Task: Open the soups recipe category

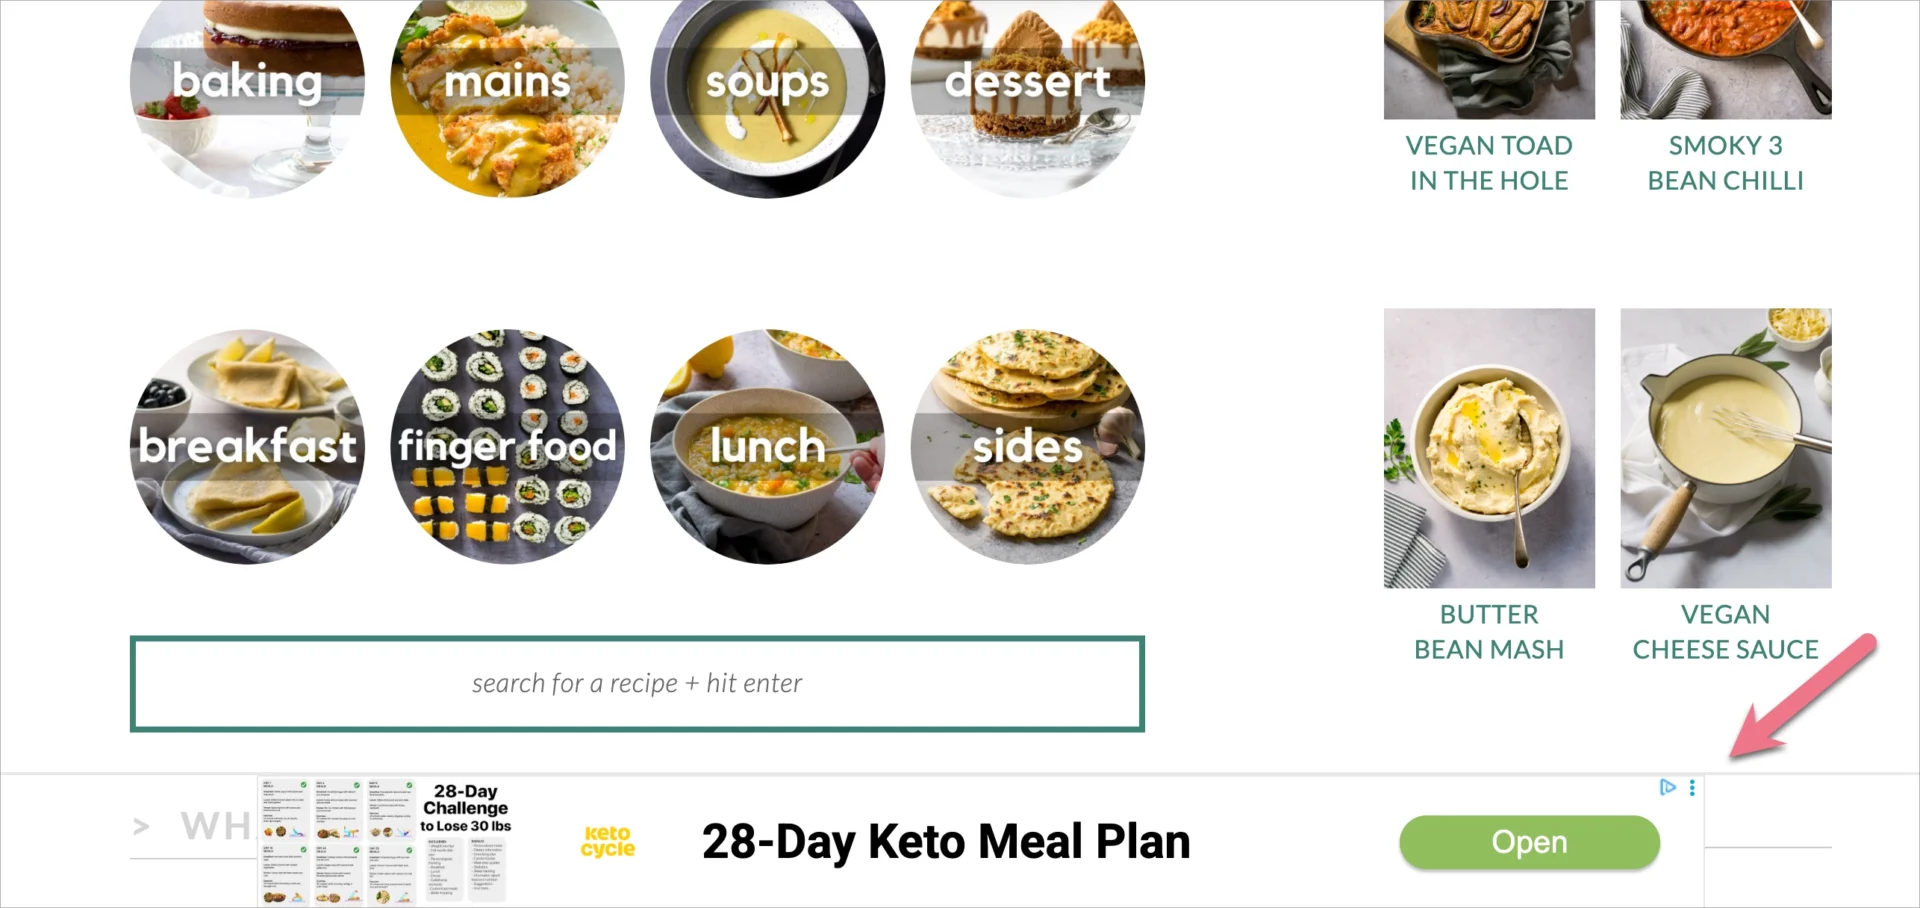Action: coord(767,82)
